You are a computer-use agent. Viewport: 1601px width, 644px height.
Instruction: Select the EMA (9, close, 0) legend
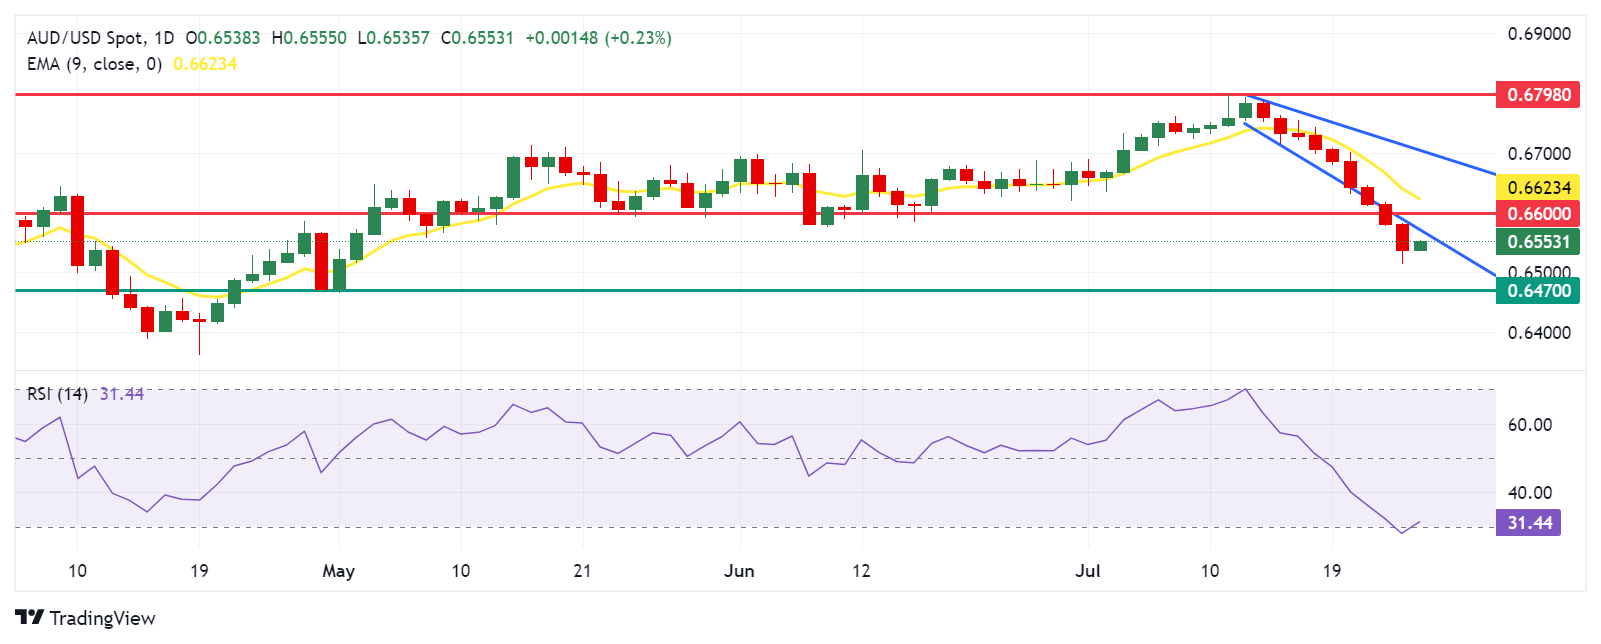pos(94,64)
